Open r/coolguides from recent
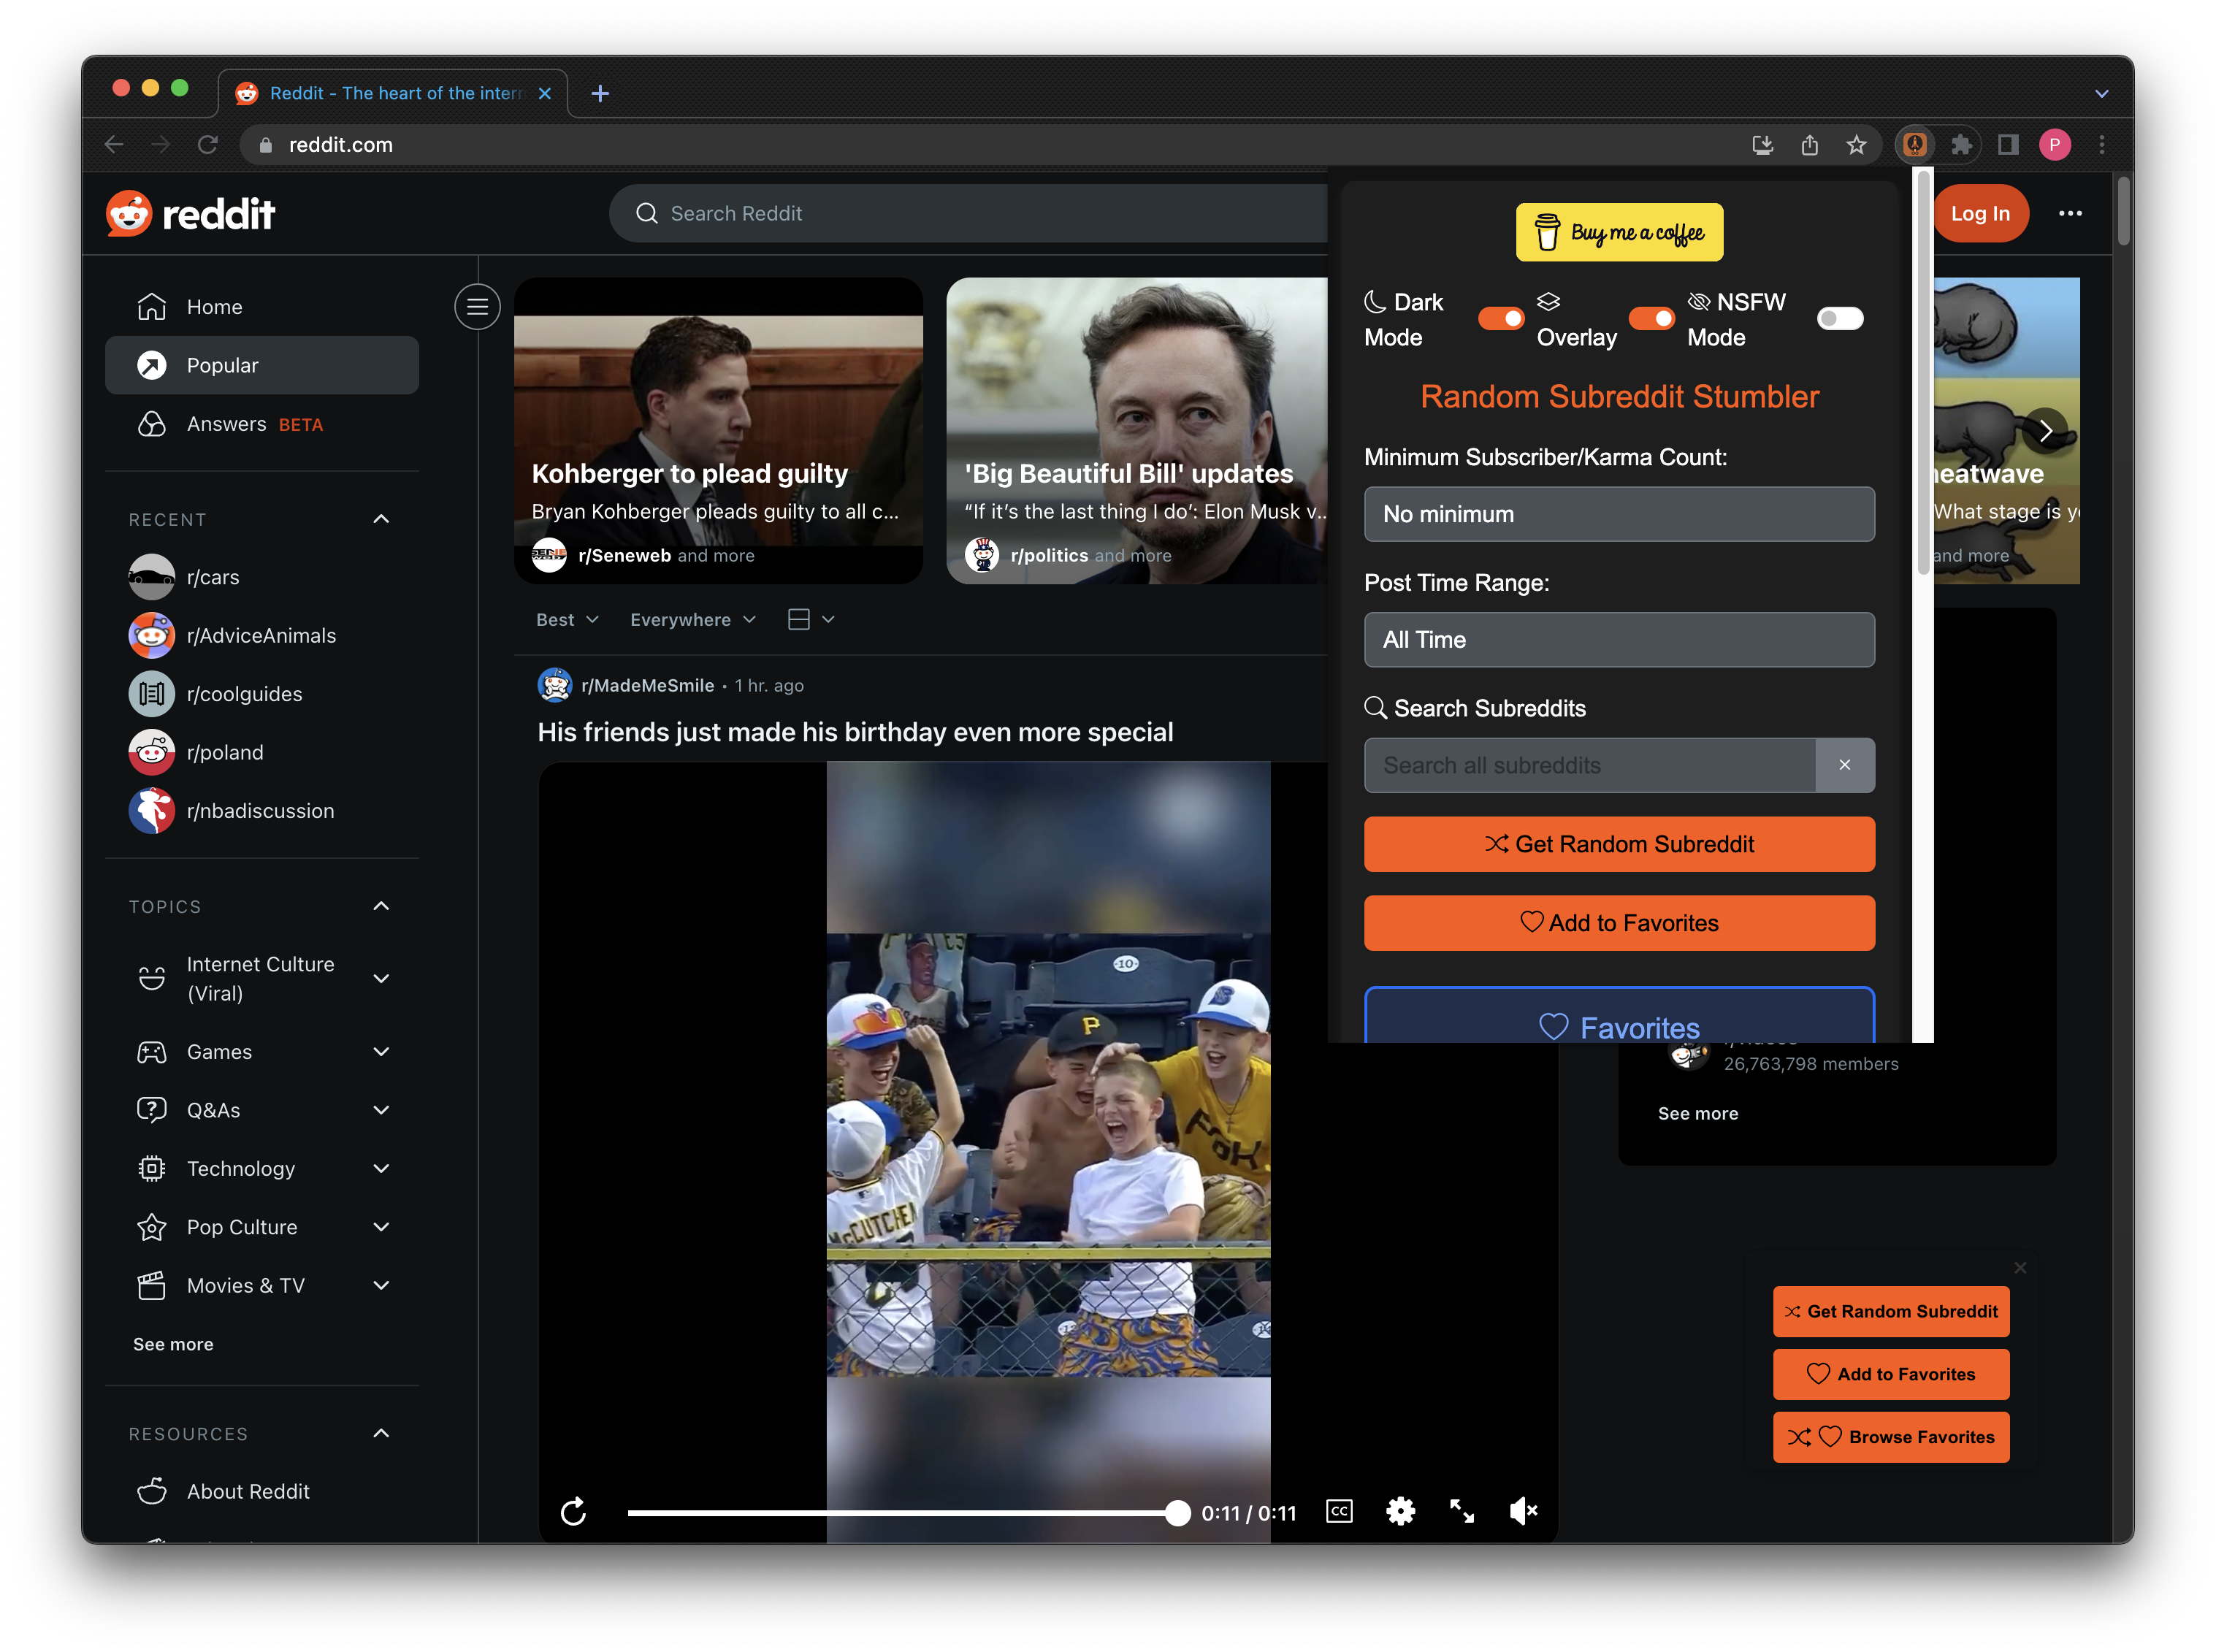This screenshot has width=2216, height=1652. coord(261,694)
